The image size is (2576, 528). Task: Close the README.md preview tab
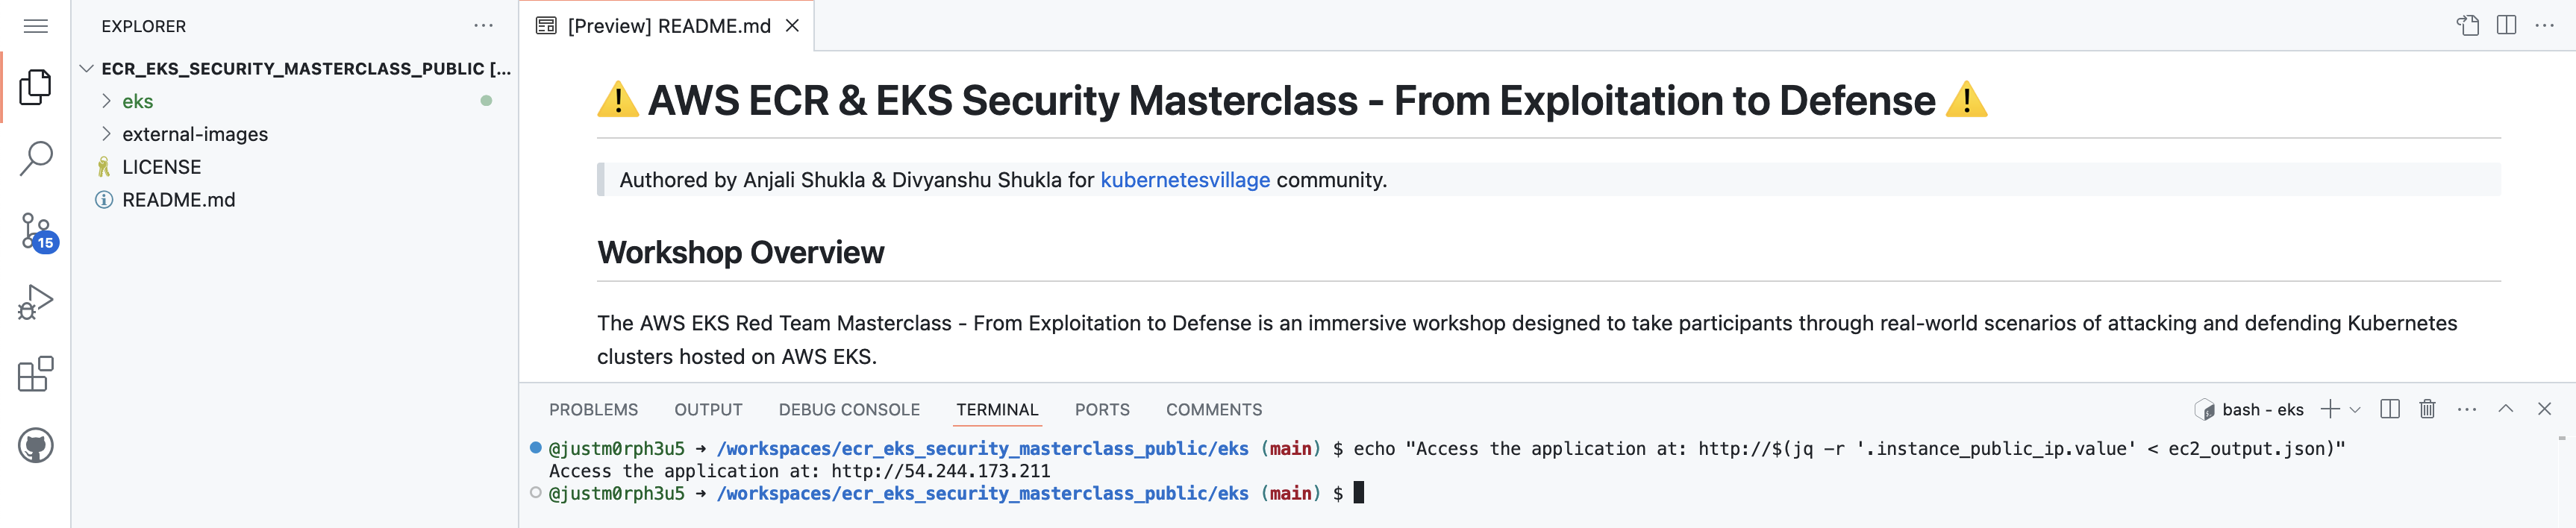(x=792, y=26)
